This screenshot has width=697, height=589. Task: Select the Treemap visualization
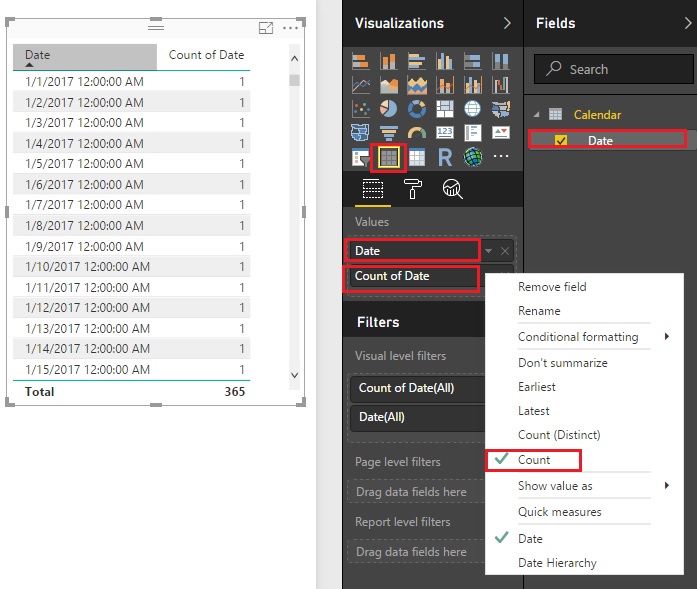(x=445, y=108)
